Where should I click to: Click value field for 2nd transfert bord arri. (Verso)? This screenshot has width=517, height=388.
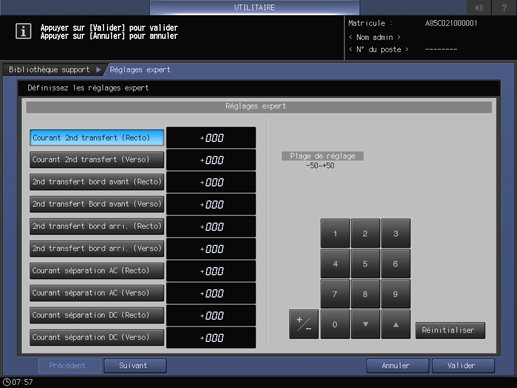coord(211,249)
